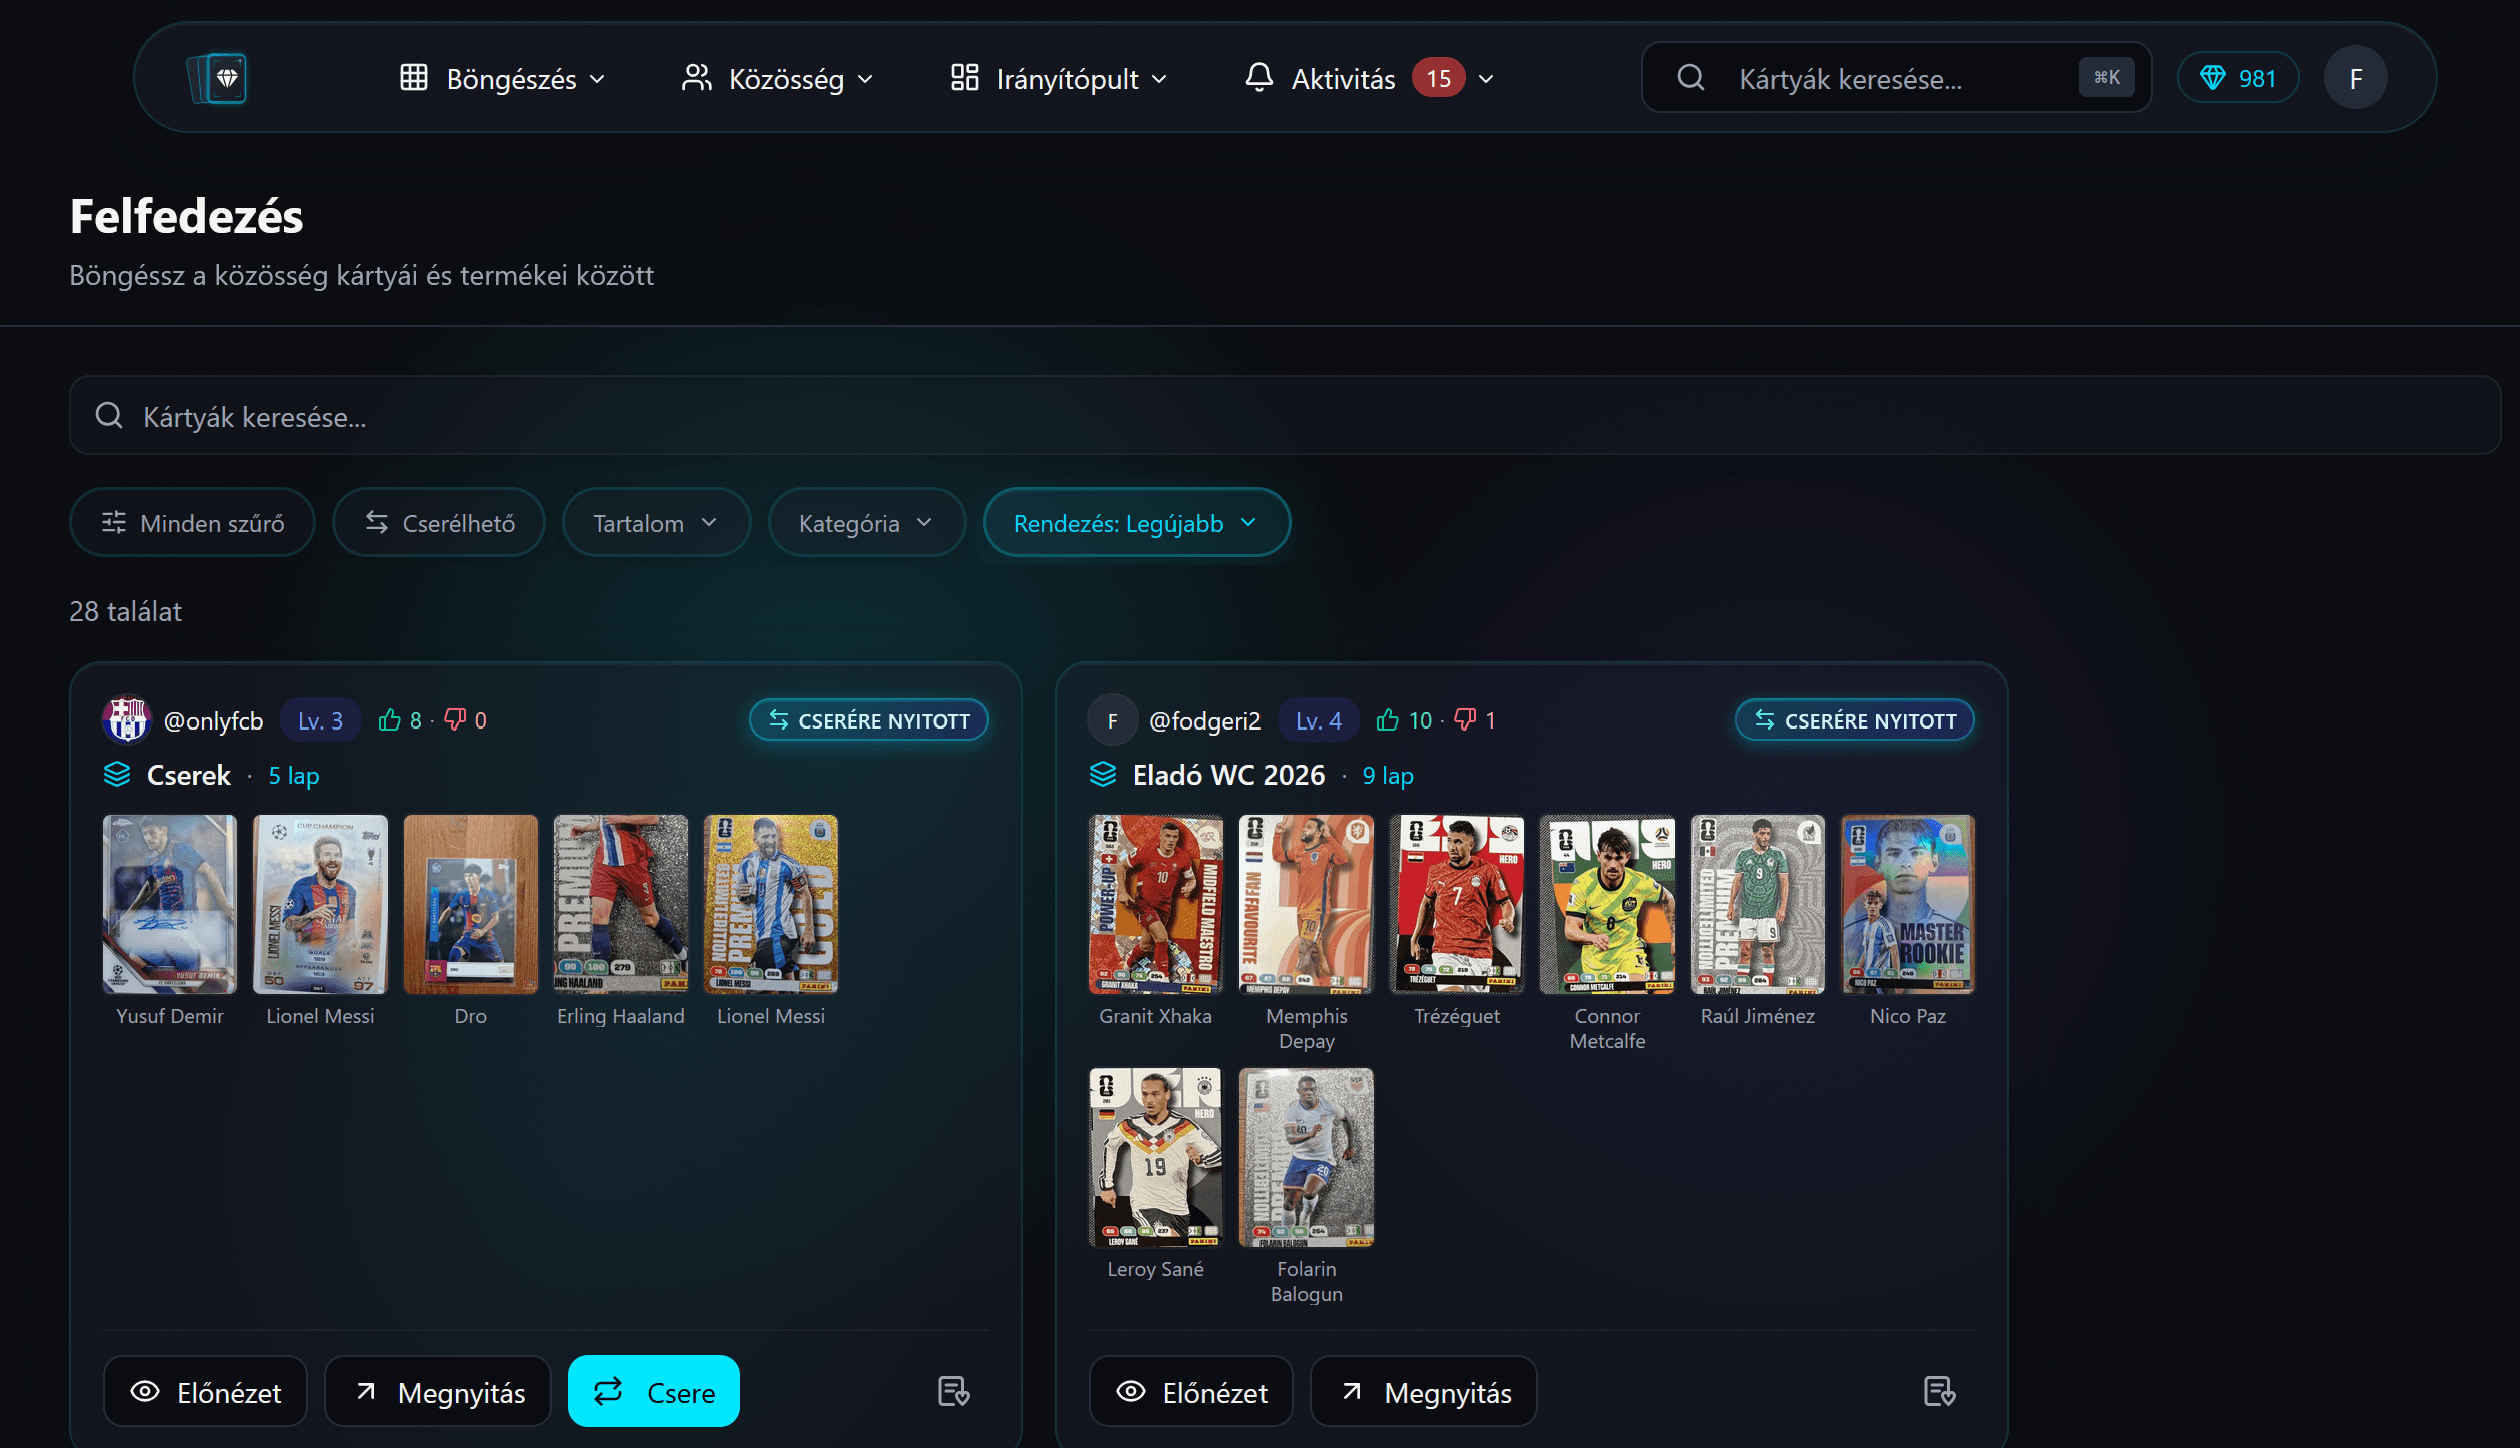The height and width of the screenshot is (1448, 2520).
Task: Open the Cserek collection title
Action: 188,775
